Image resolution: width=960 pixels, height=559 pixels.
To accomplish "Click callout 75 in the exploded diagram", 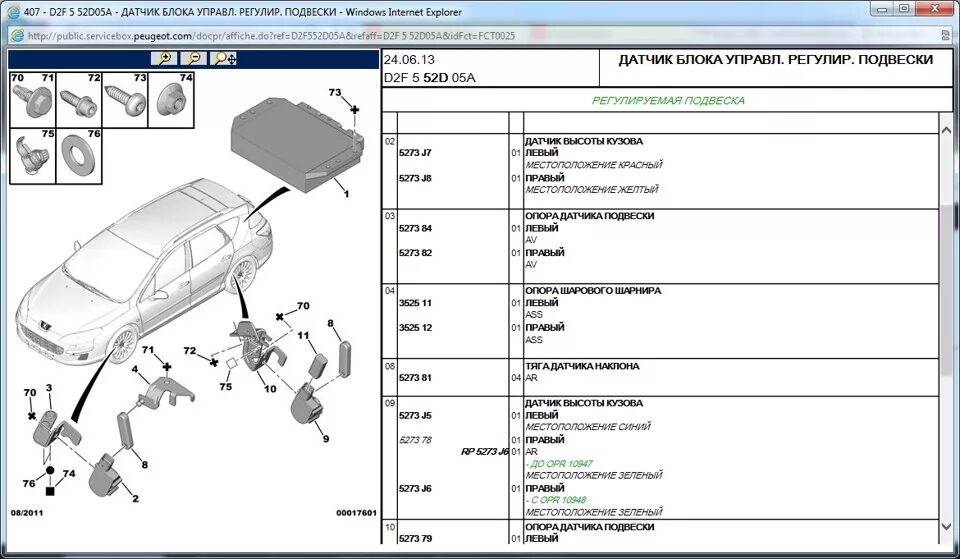I will (225, 386).
